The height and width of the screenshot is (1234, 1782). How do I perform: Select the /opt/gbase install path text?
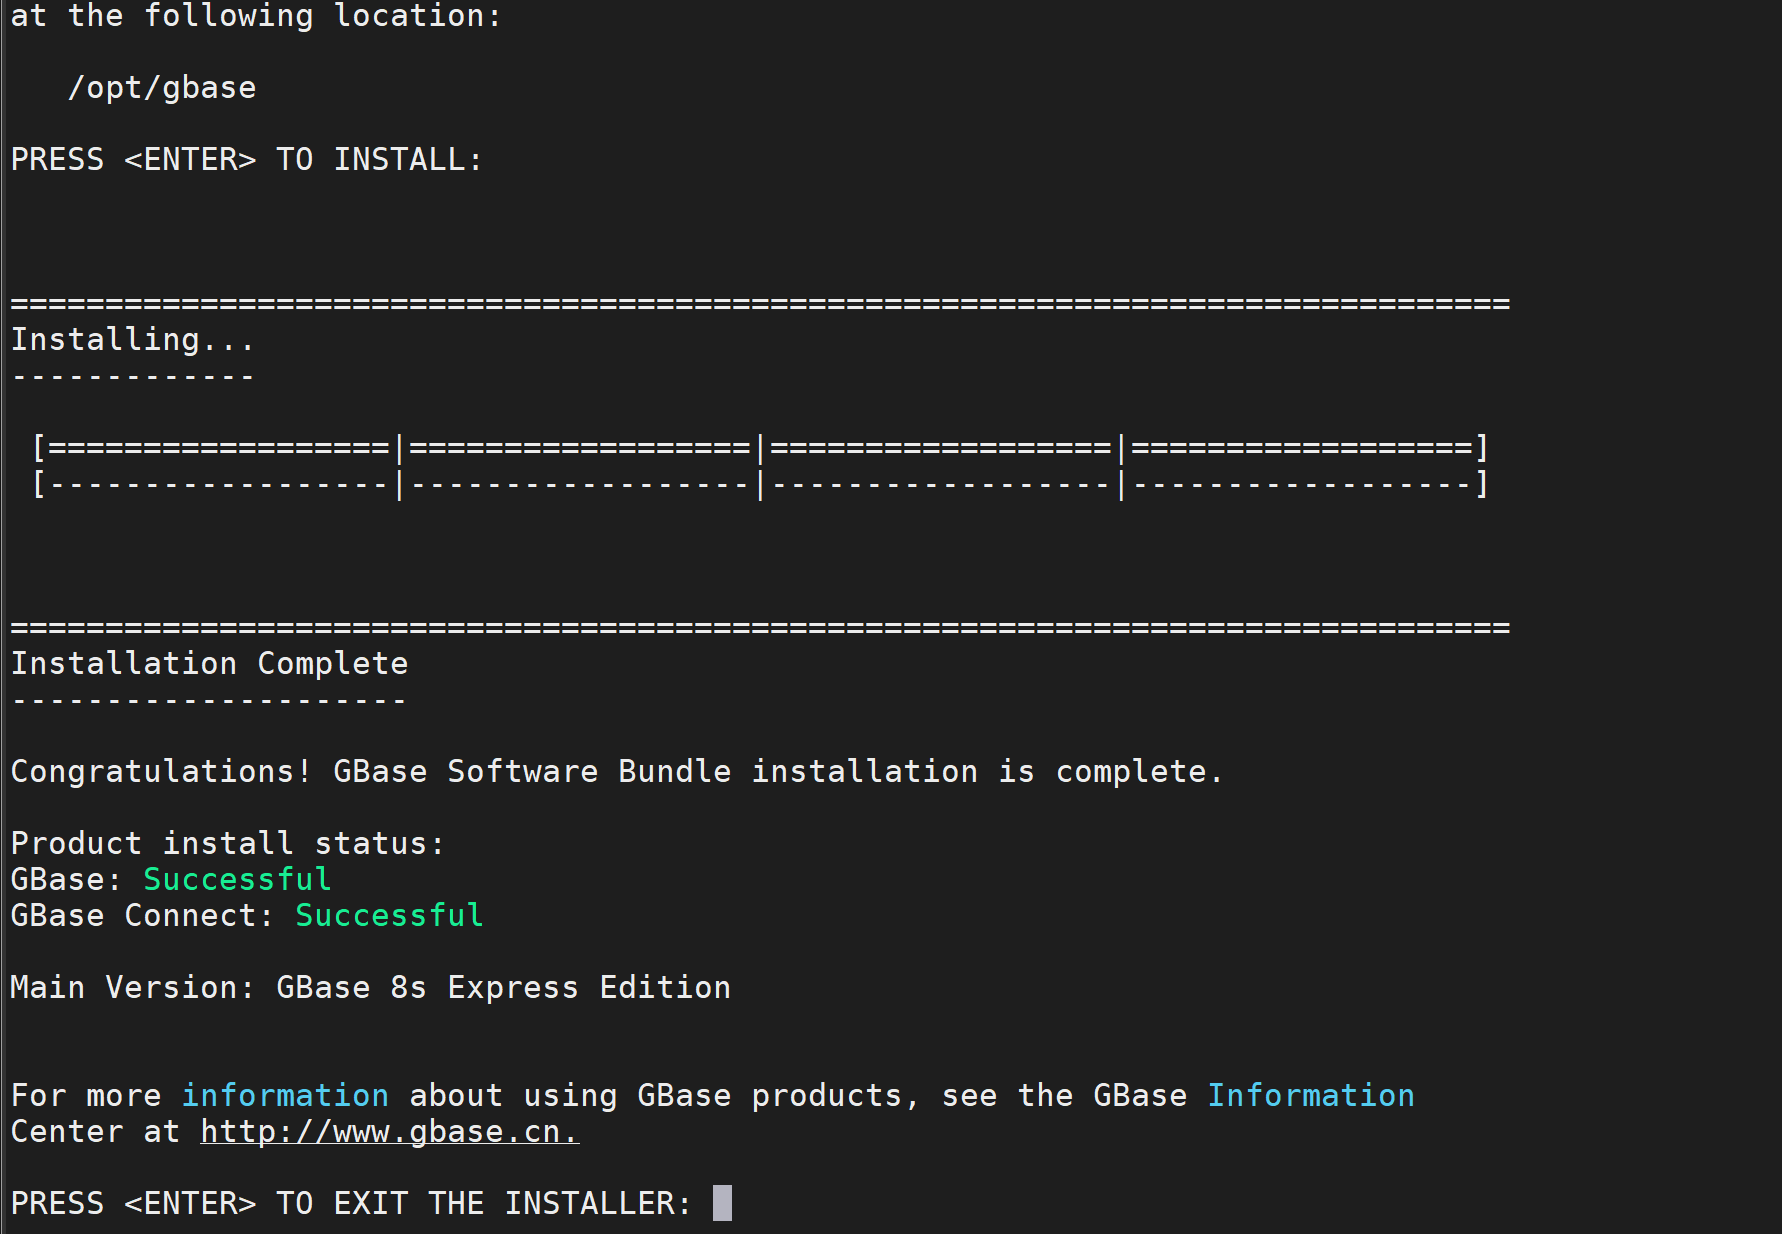click(162, 88)
